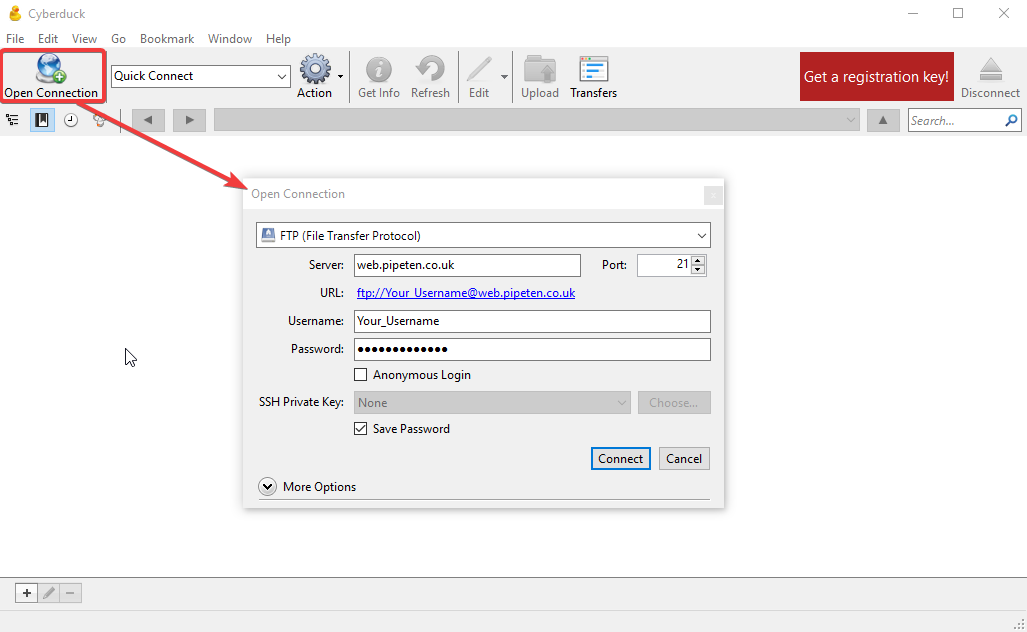Viewport: 1027px width, 632px height.
Task: Switch to outline browser view icon
Action: 12,120
